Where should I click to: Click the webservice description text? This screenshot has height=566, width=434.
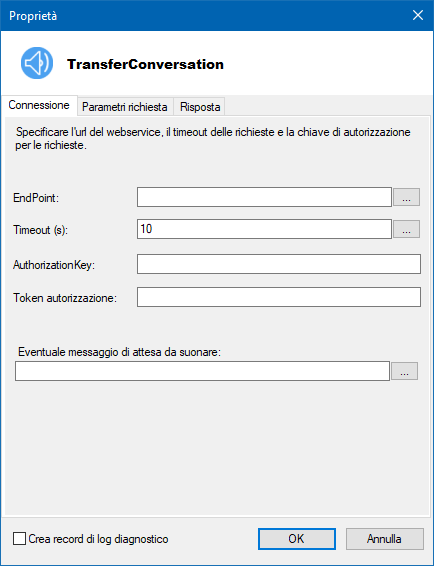tap(213, 139)
